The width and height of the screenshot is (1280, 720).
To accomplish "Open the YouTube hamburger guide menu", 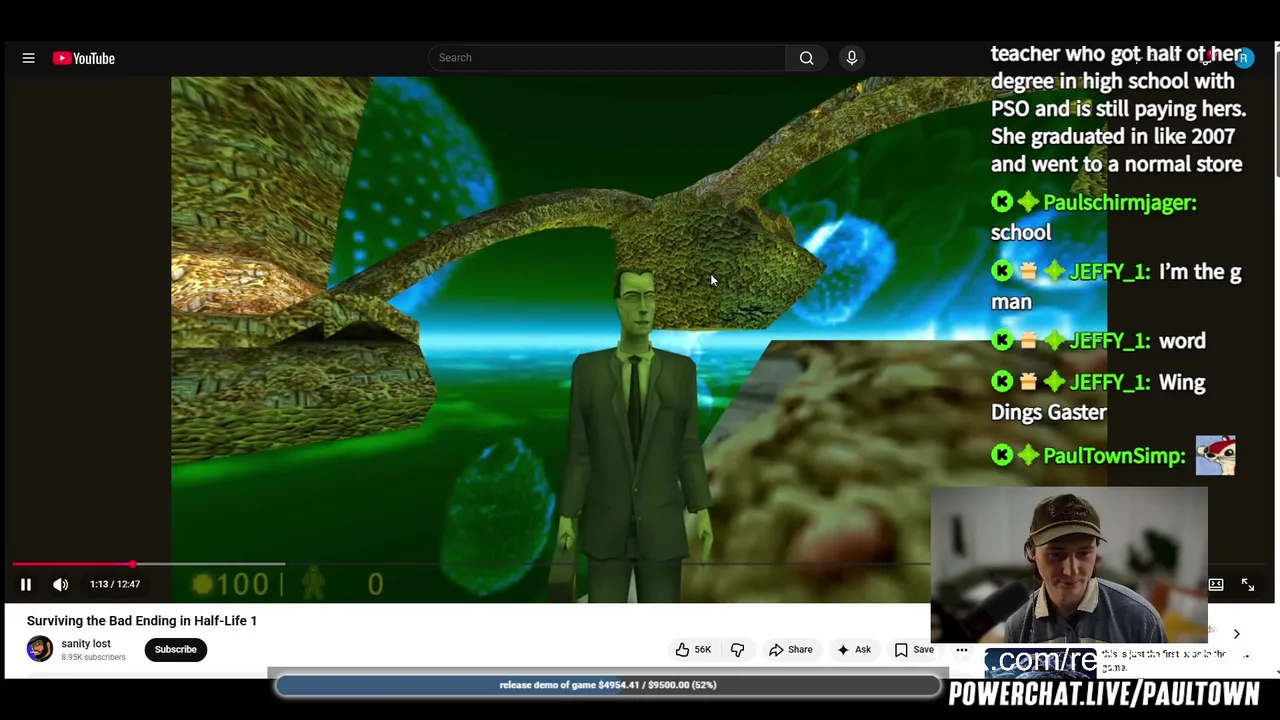I will (28, 58).
